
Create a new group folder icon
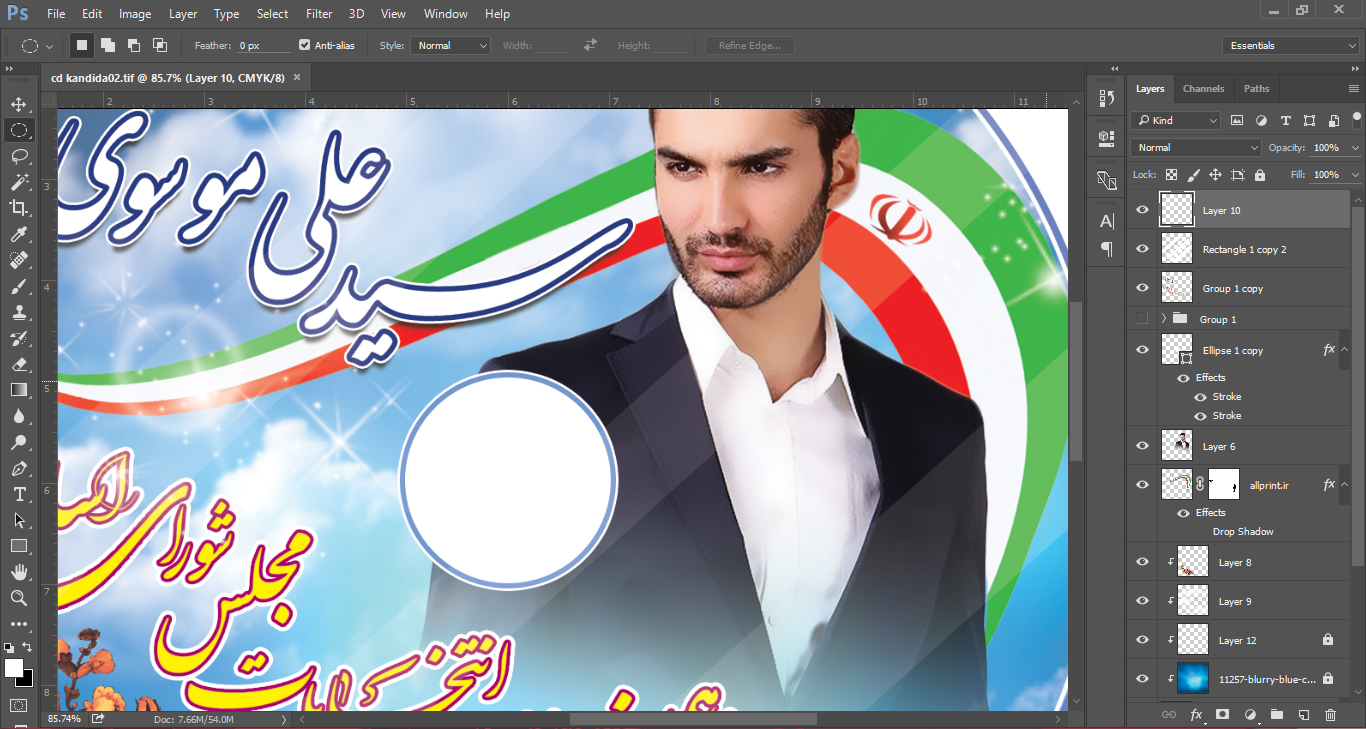pos(1276,715)
